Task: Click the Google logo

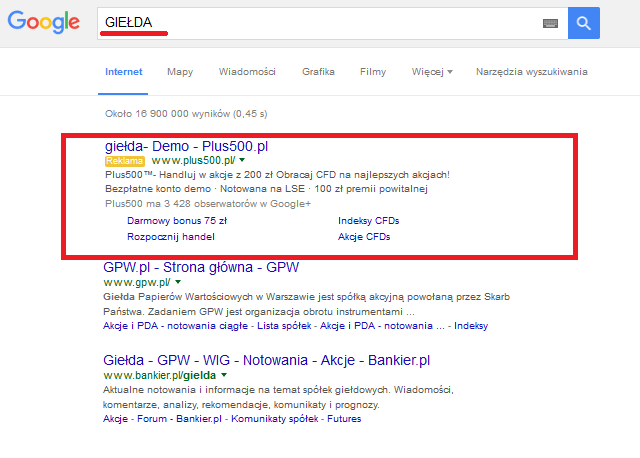Action: (x=44, y=23)
